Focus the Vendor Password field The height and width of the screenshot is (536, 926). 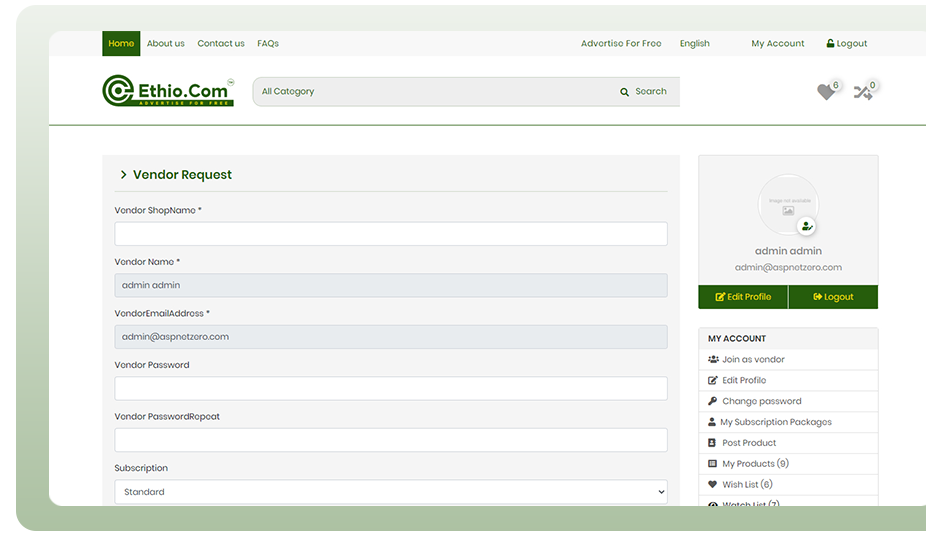tap(390, 388)
